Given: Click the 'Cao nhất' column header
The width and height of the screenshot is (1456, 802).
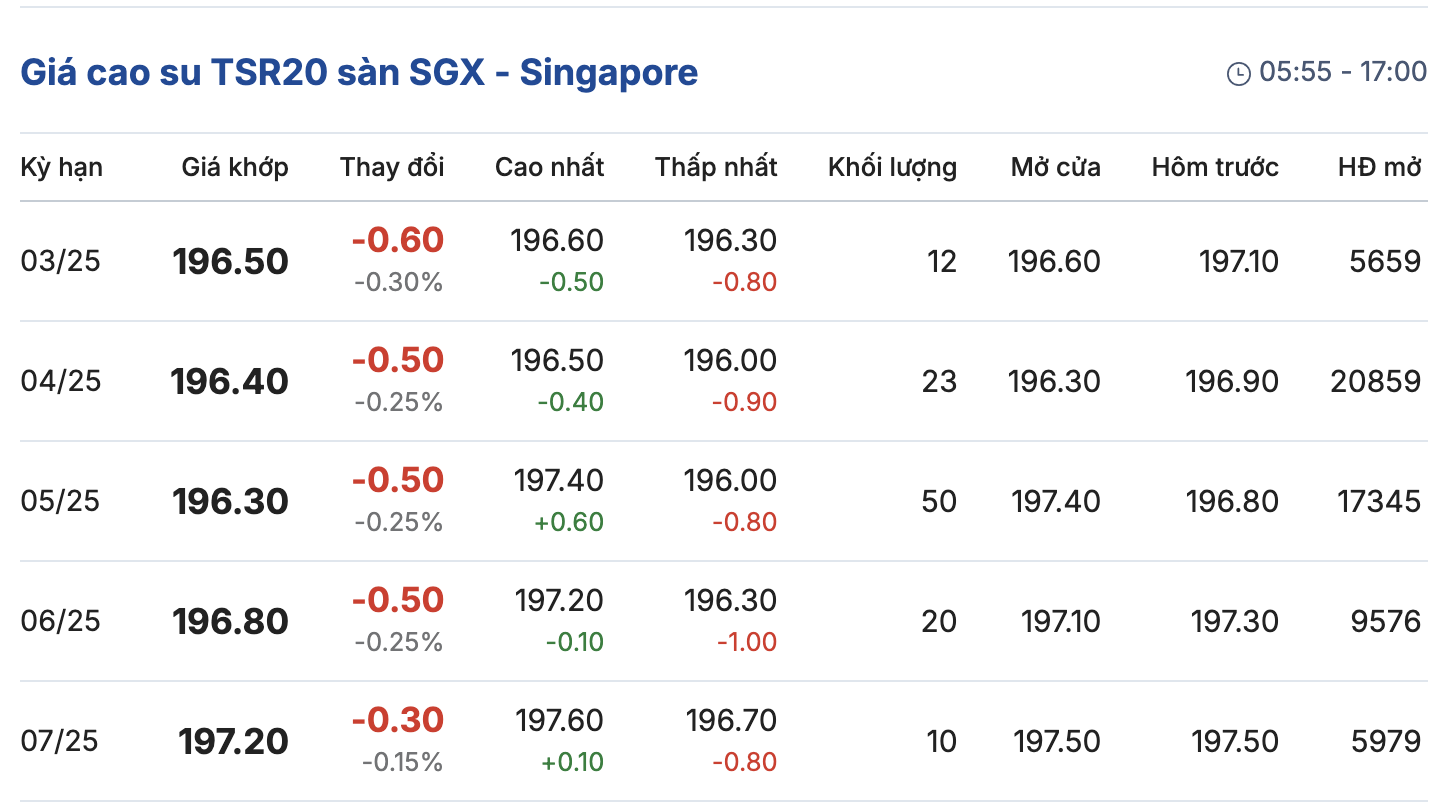Looking at the screenshot, I should (x=549, y=167).
